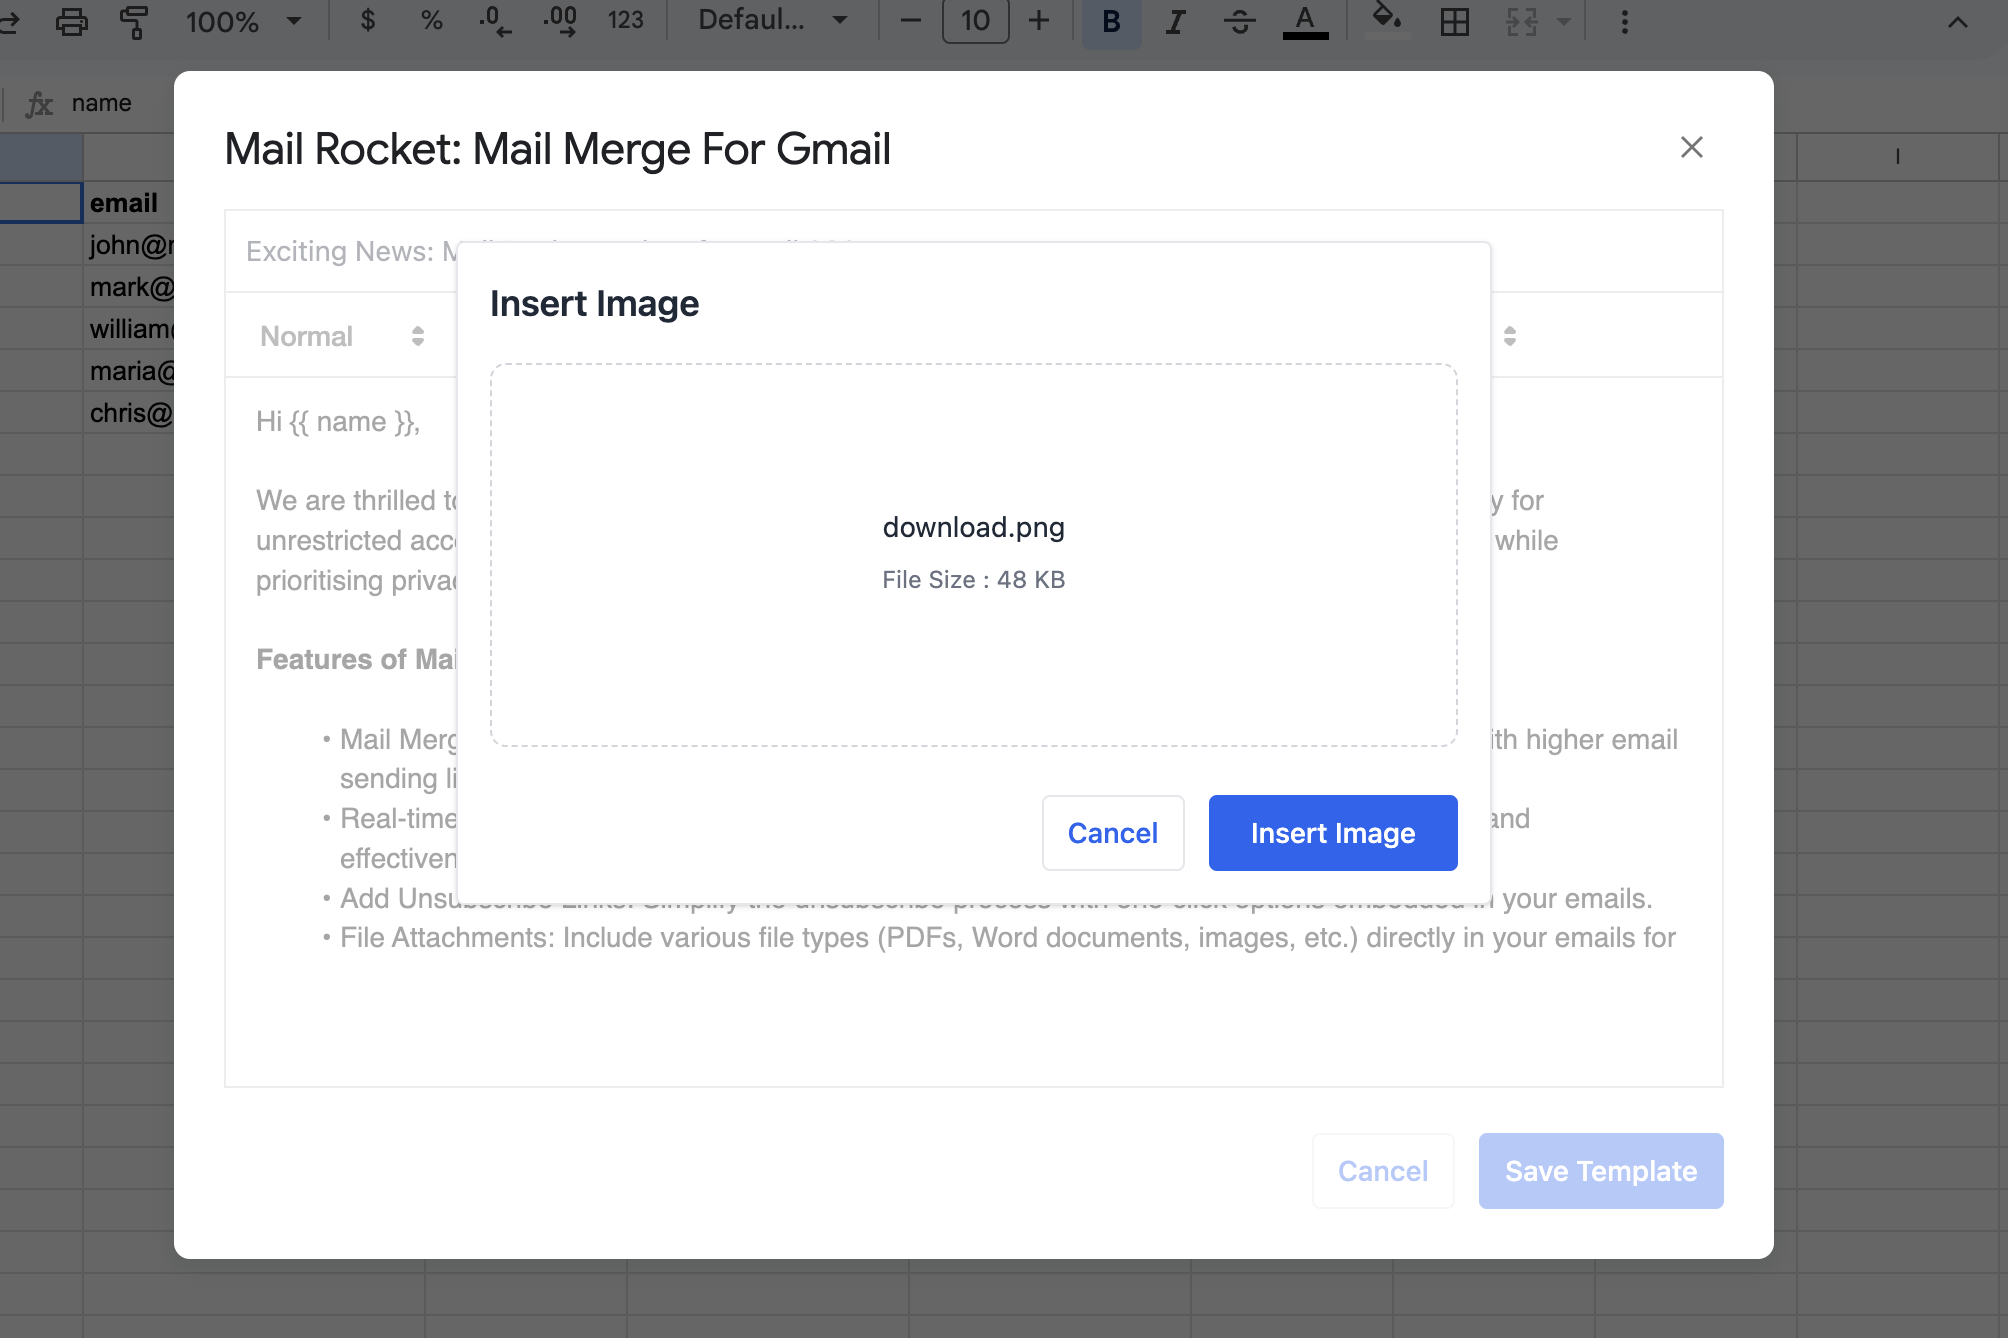The width and height of the screenshot is (2008, 1338).
Task: Open borders icon in toolbar
Action: [x=1454, y=21]
